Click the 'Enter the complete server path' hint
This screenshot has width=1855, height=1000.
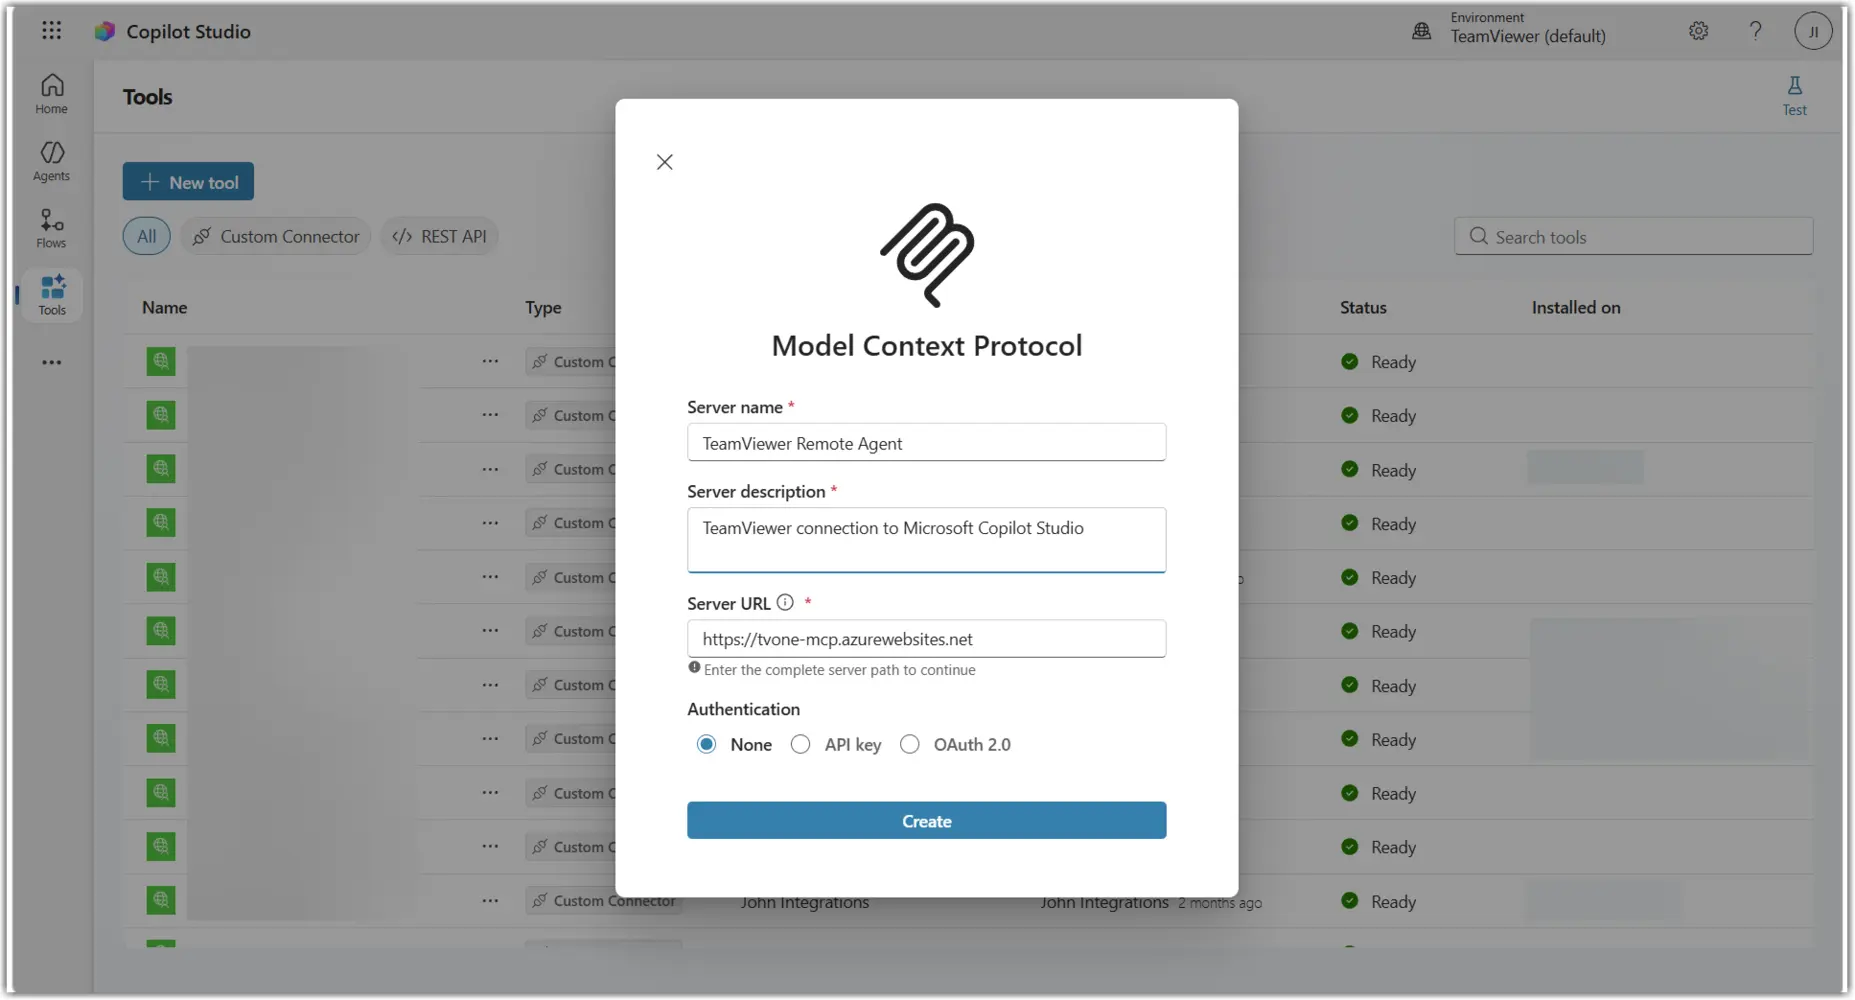(839, 669)
